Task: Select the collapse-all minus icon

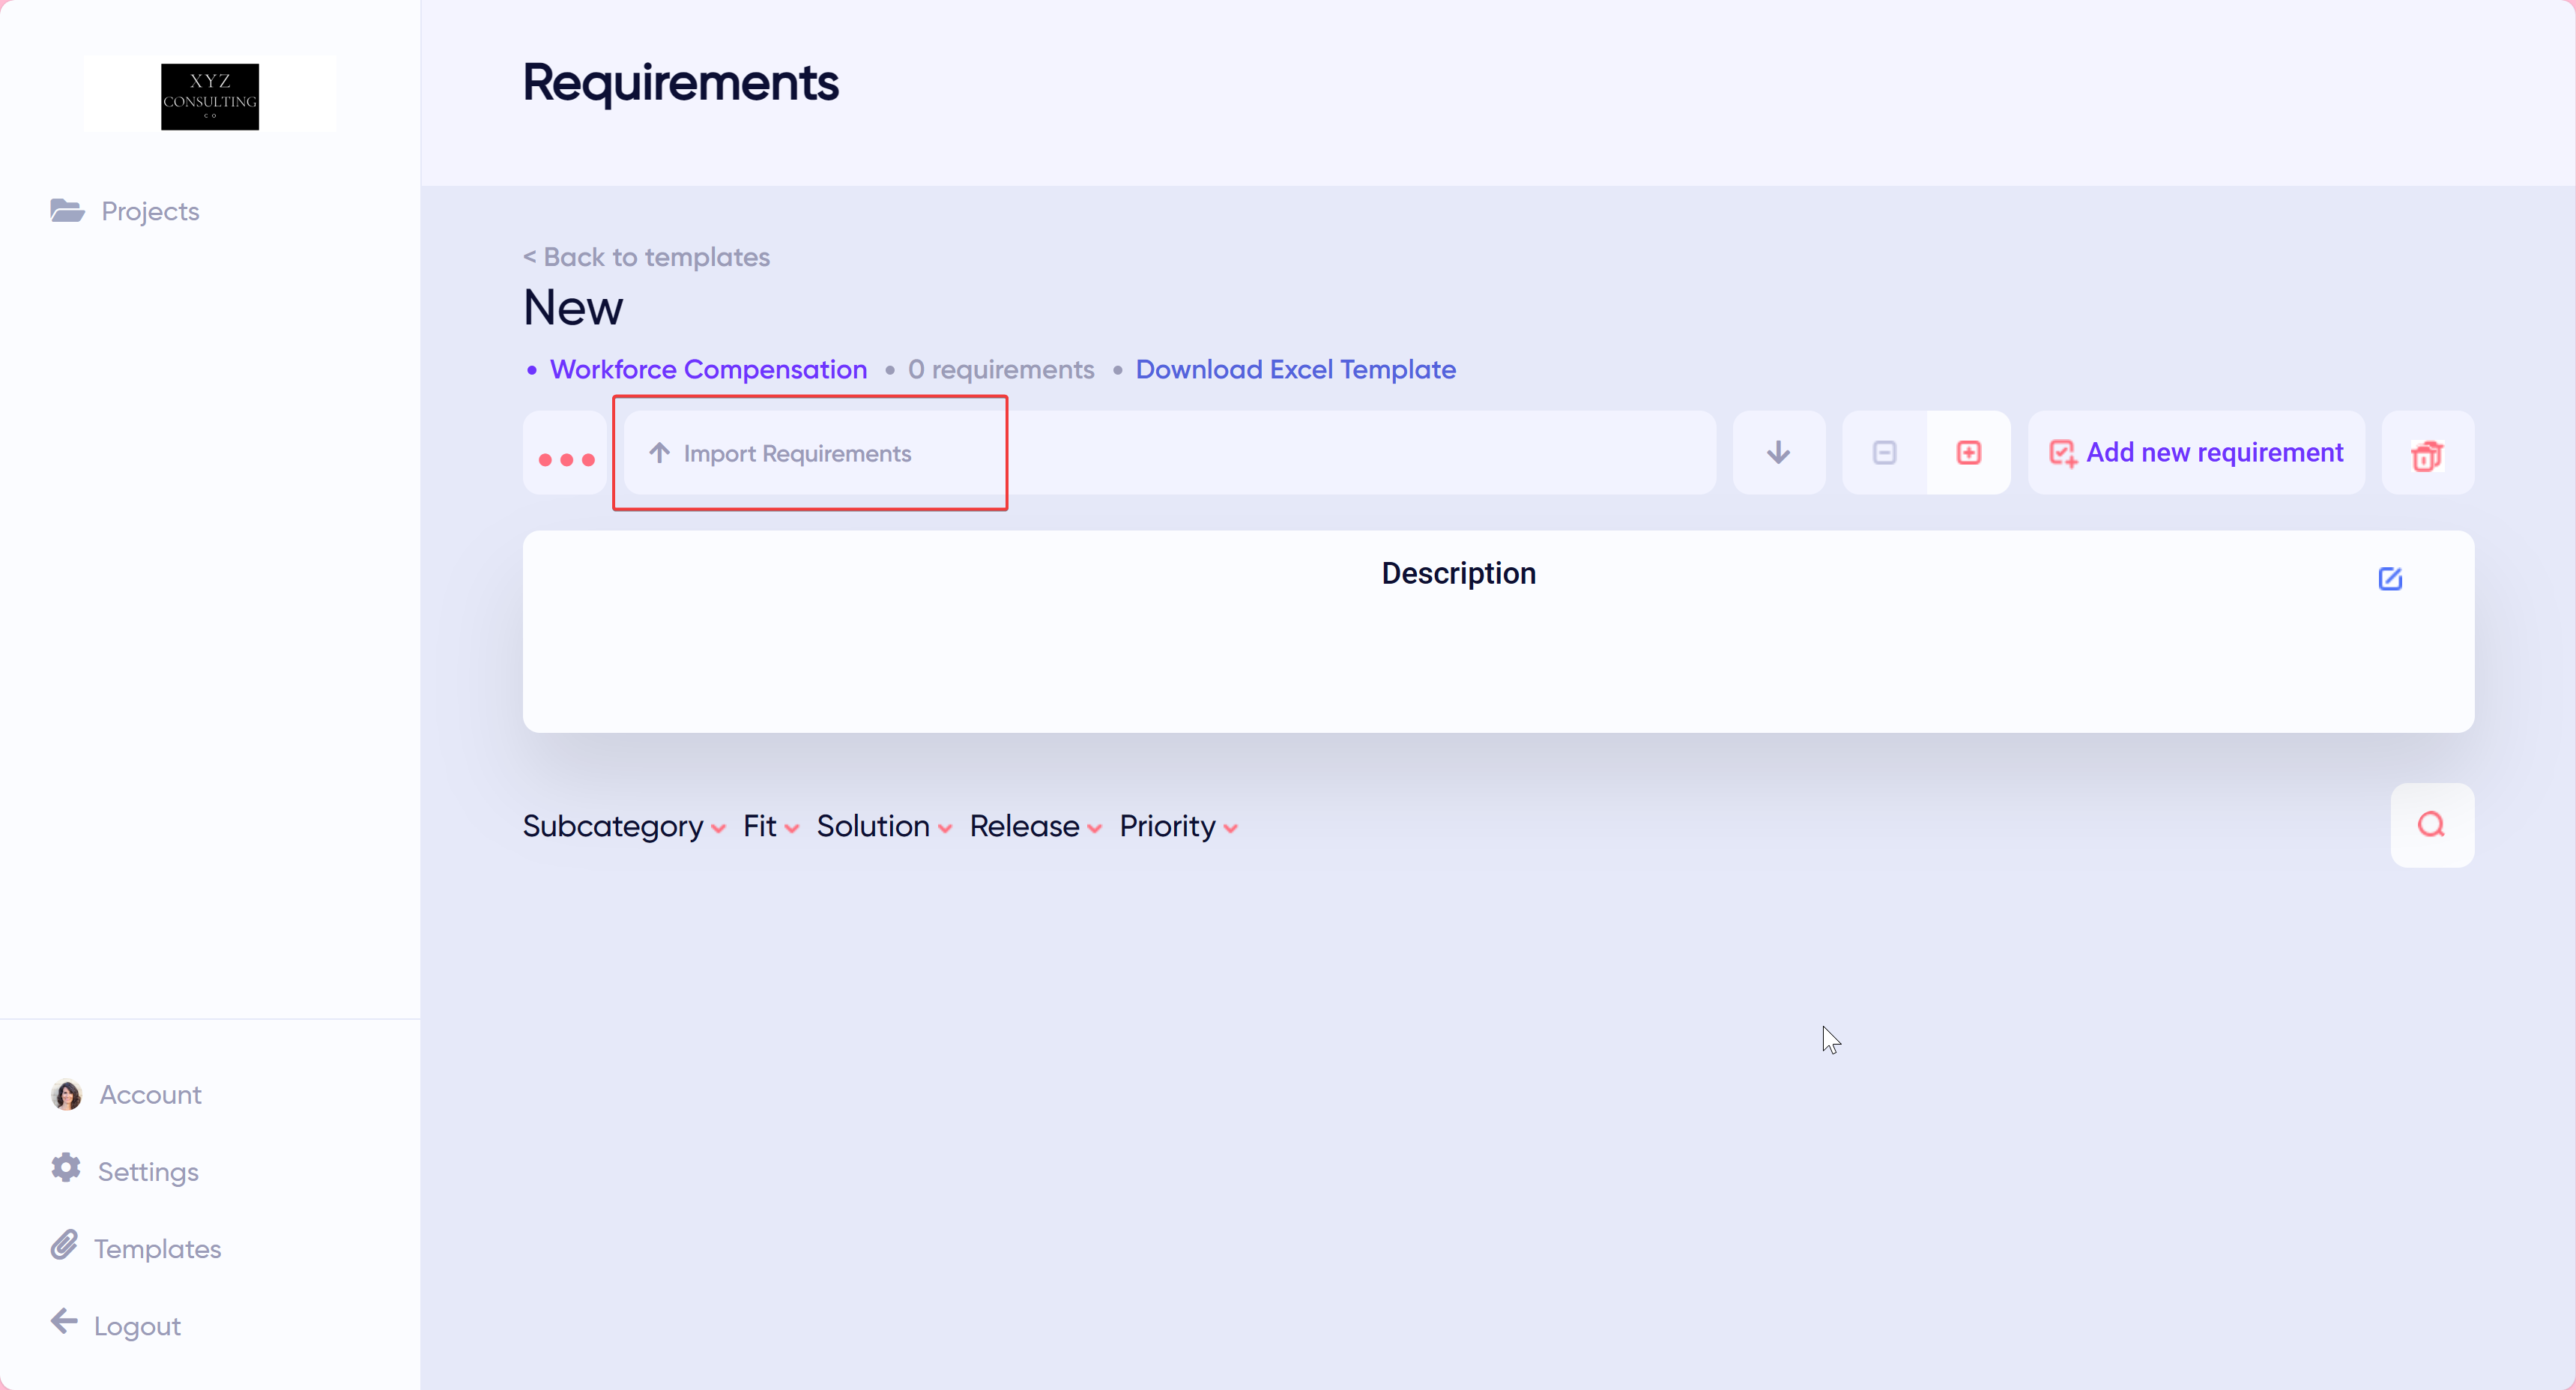Action: click(x=1884, y=453)
